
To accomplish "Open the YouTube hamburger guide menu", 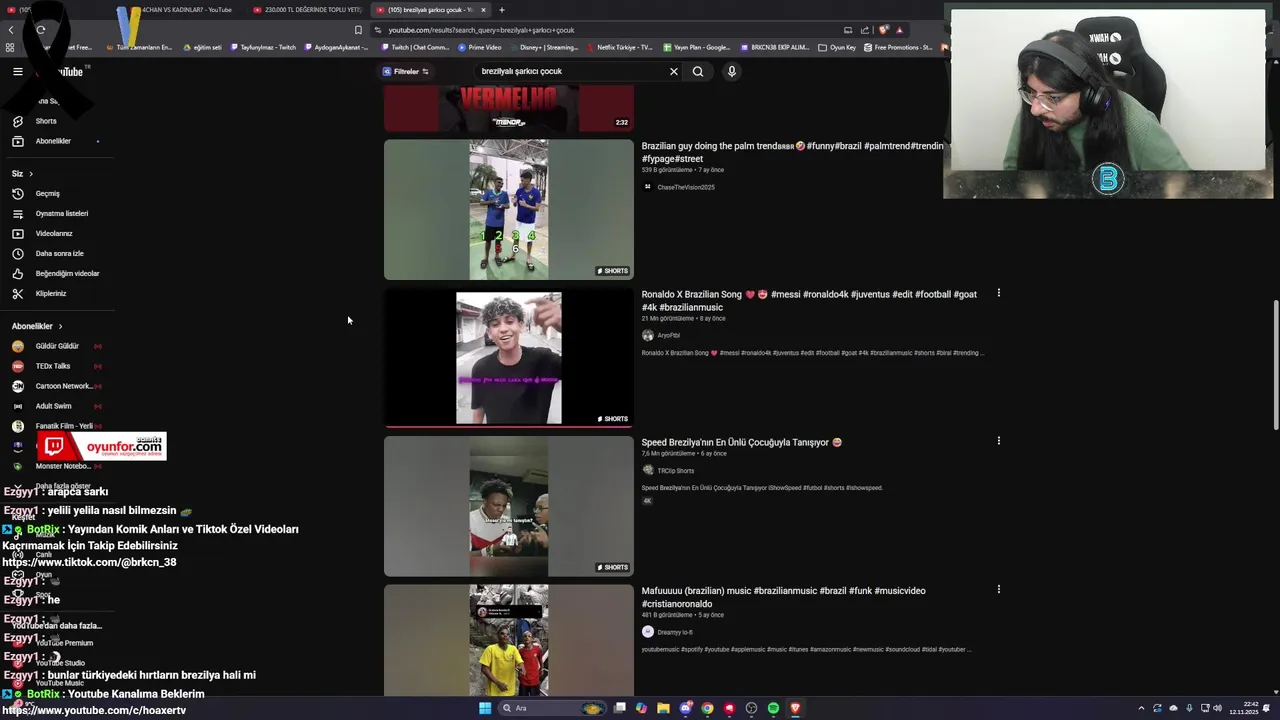I will [x=17, y=71].
